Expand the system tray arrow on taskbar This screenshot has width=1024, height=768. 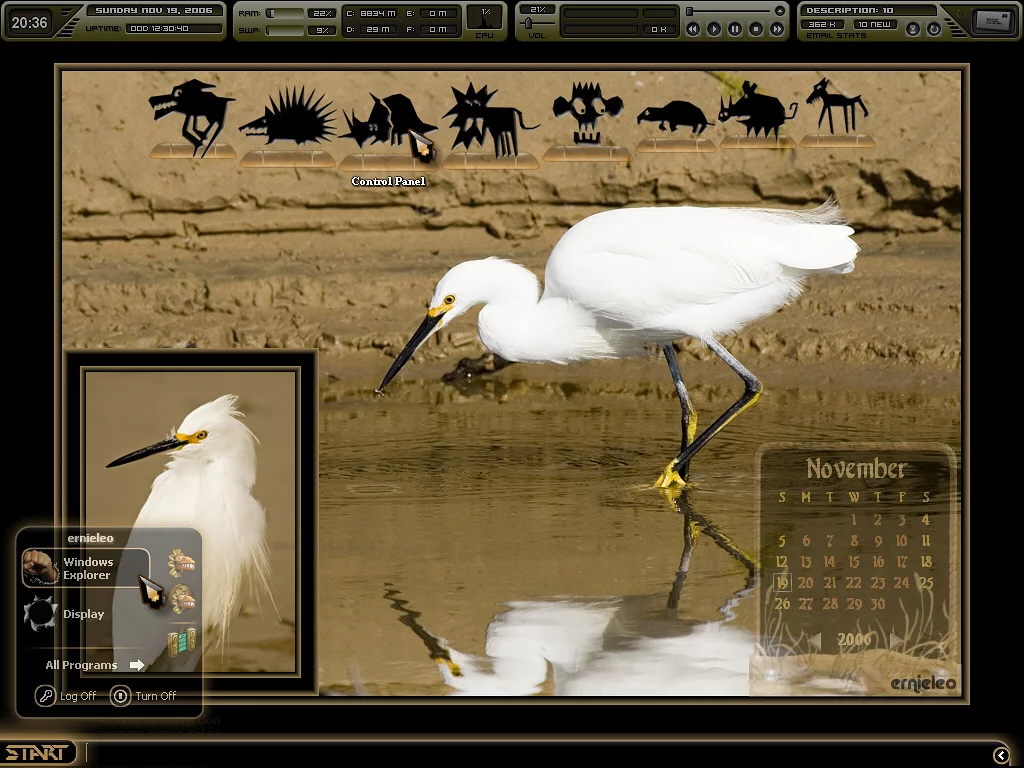(x=1001, y=755)
